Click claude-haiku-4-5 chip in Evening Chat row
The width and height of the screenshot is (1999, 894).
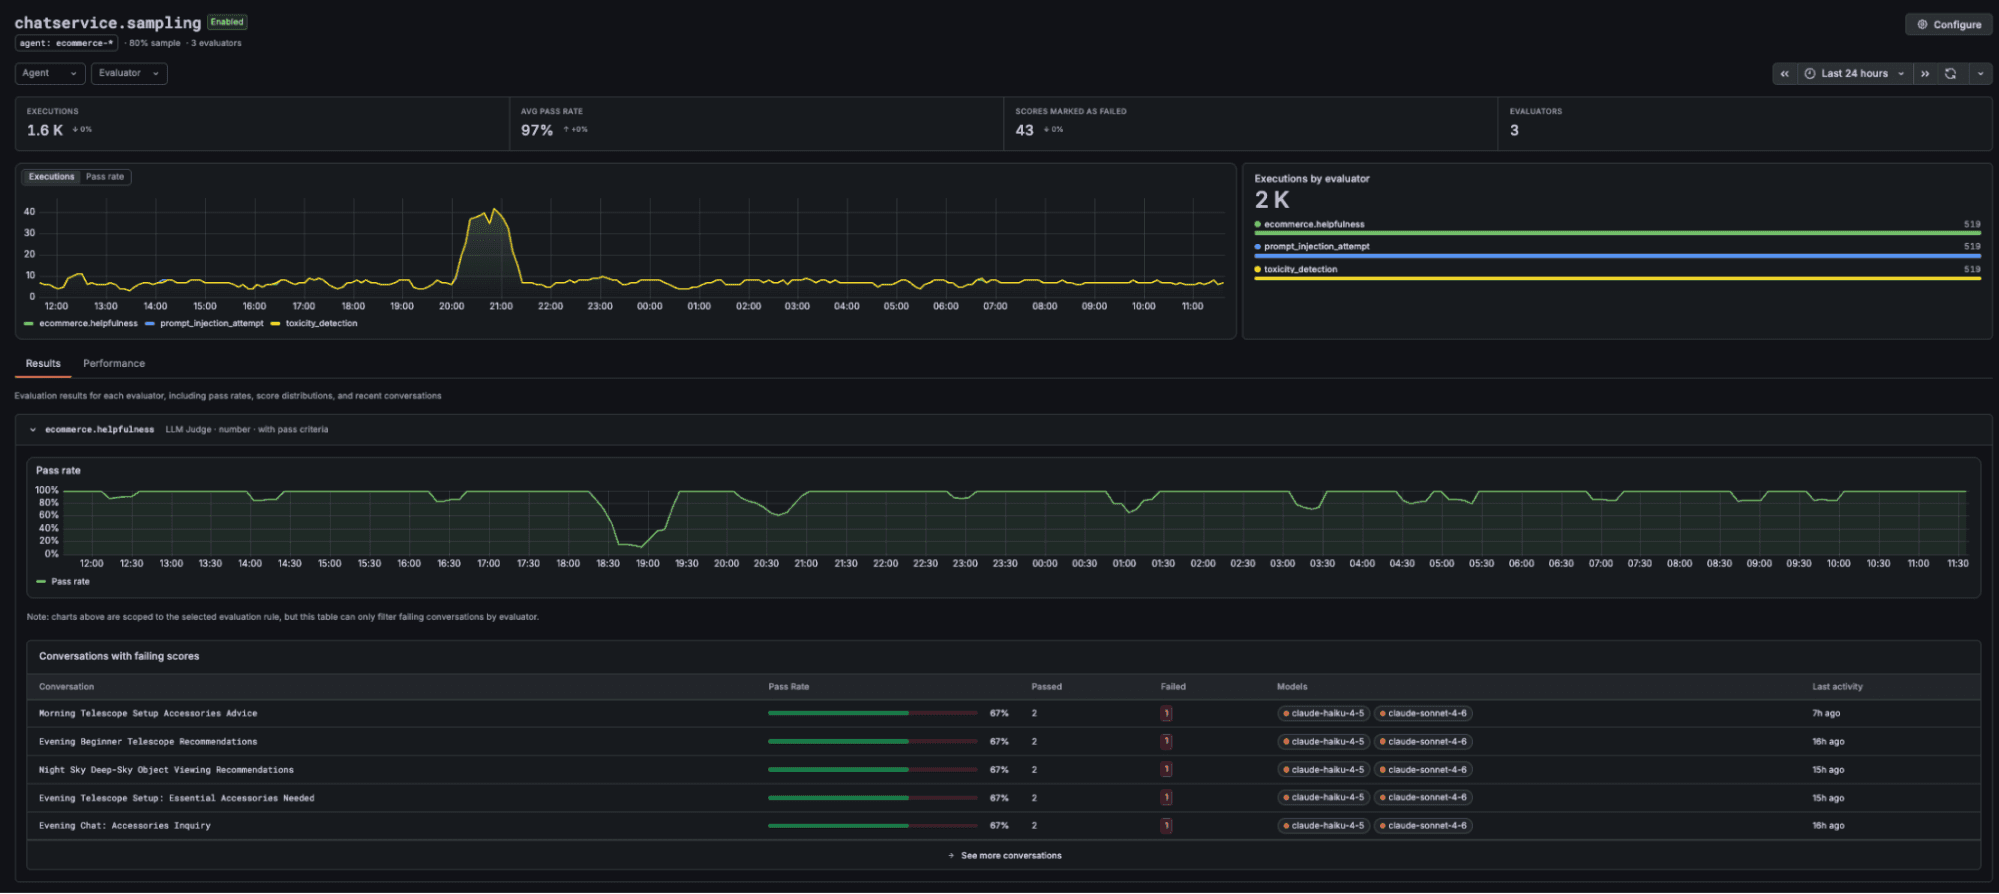(1323, 826)
